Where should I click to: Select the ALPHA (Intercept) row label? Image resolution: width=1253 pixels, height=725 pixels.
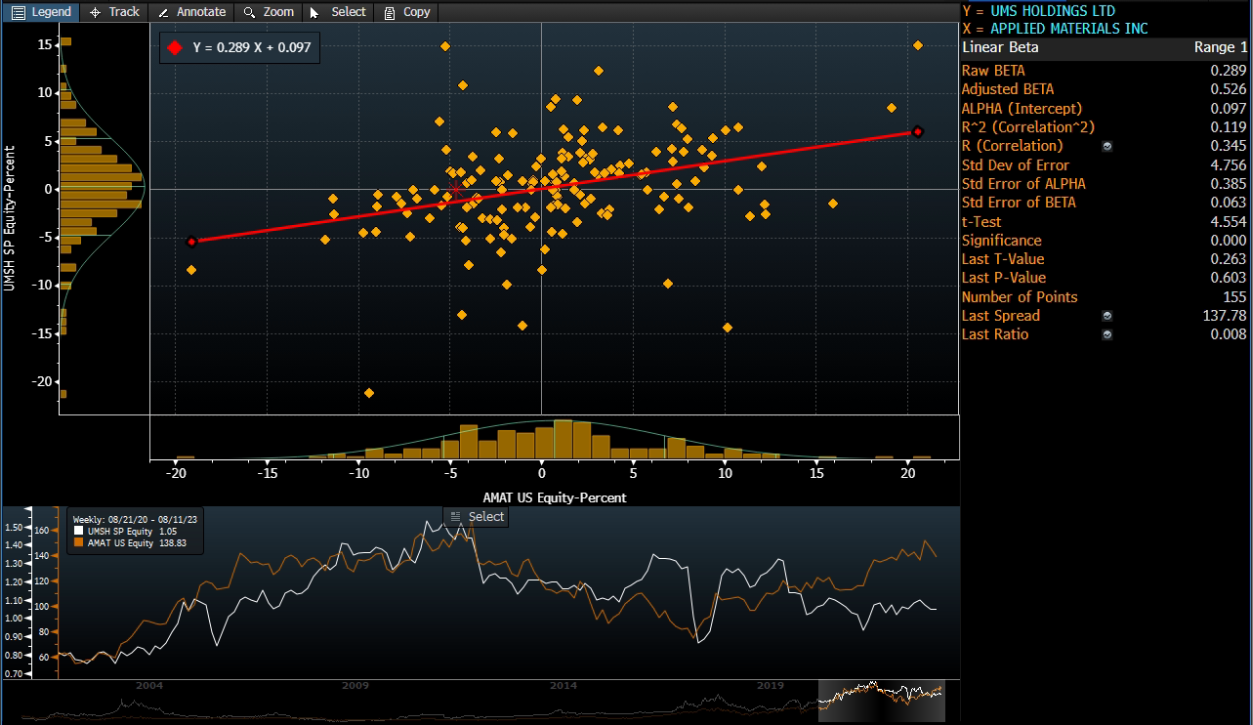(x=1021, y=109)
